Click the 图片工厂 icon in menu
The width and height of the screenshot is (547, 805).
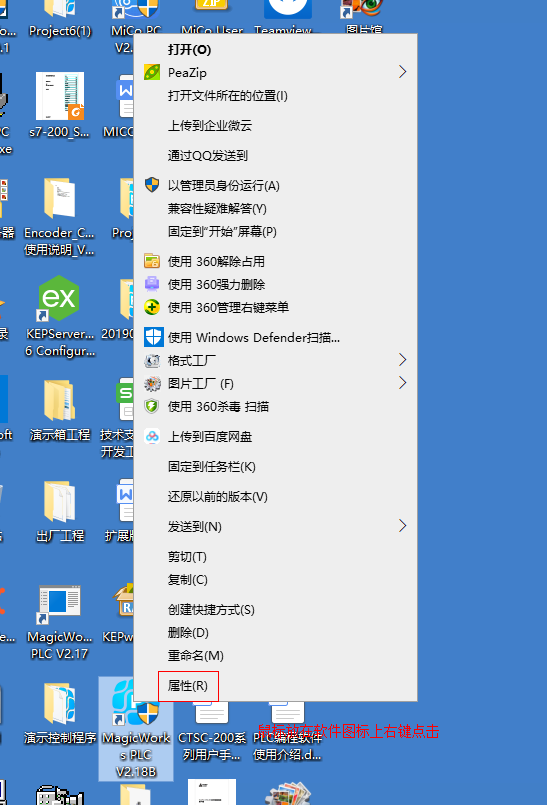(x=152, y=384)
